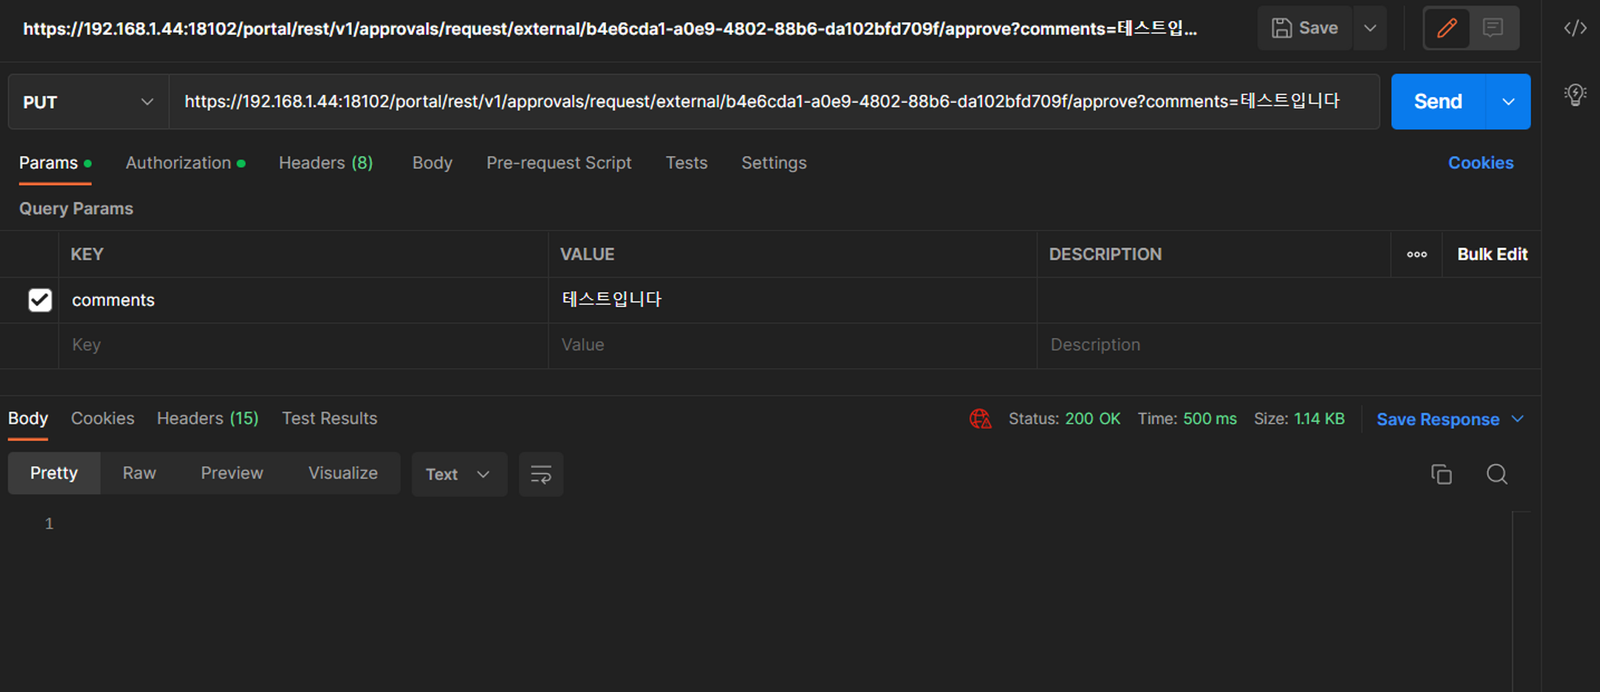Open the PUT method dropdown
This screenshot has width=1600, height=692.
click(88, 102)
